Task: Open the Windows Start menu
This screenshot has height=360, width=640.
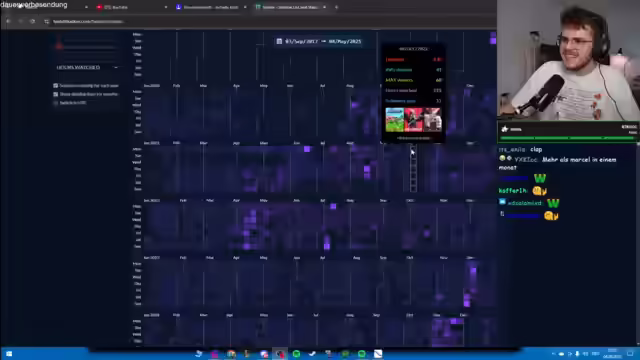Action: pyautogui.click(x=9, y=353)
